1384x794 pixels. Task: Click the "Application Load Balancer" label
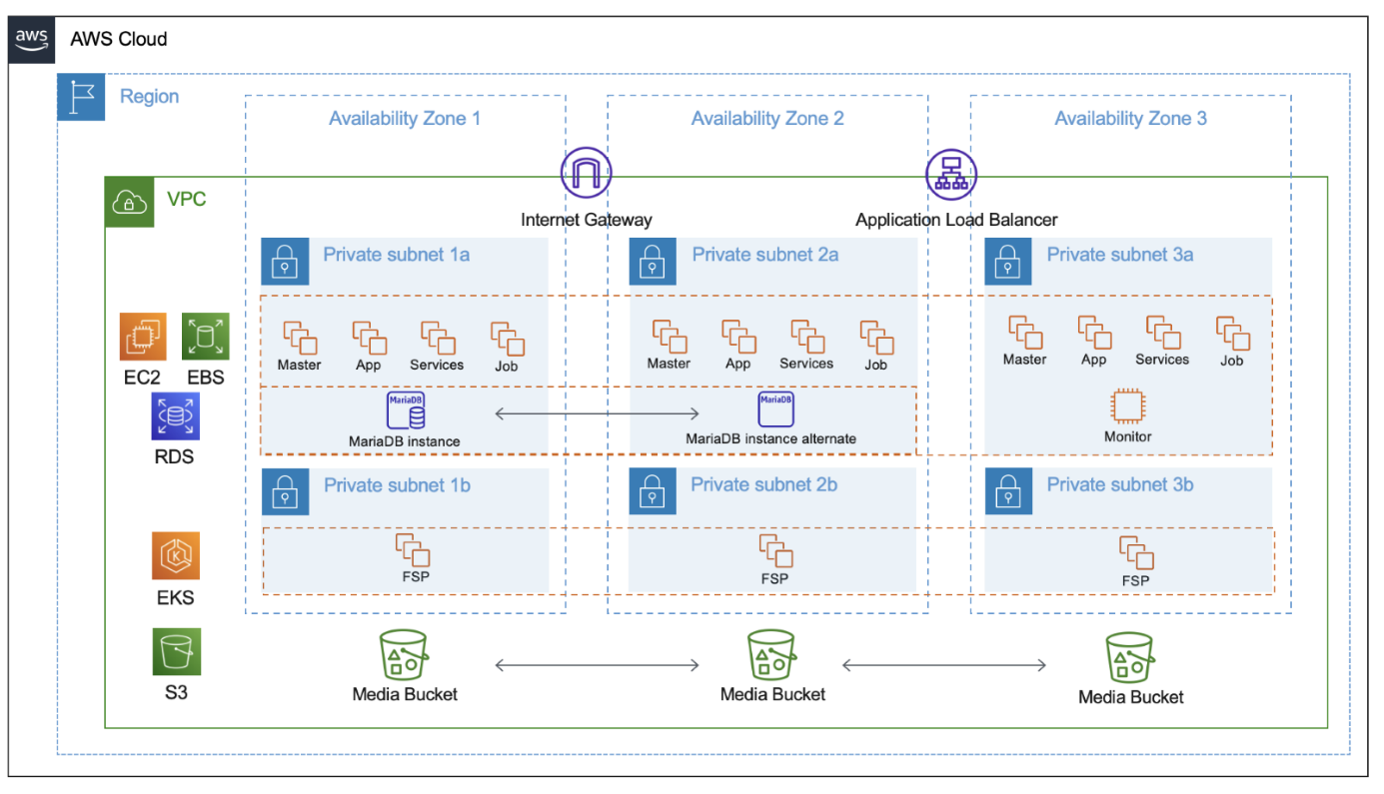(x=956, y=220)
